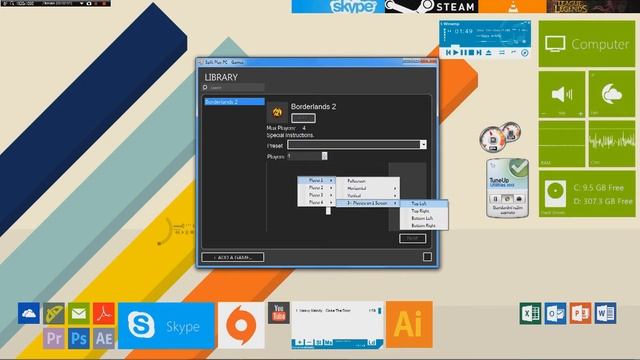Expand the Vertical layout submenu

click(368, 196)
